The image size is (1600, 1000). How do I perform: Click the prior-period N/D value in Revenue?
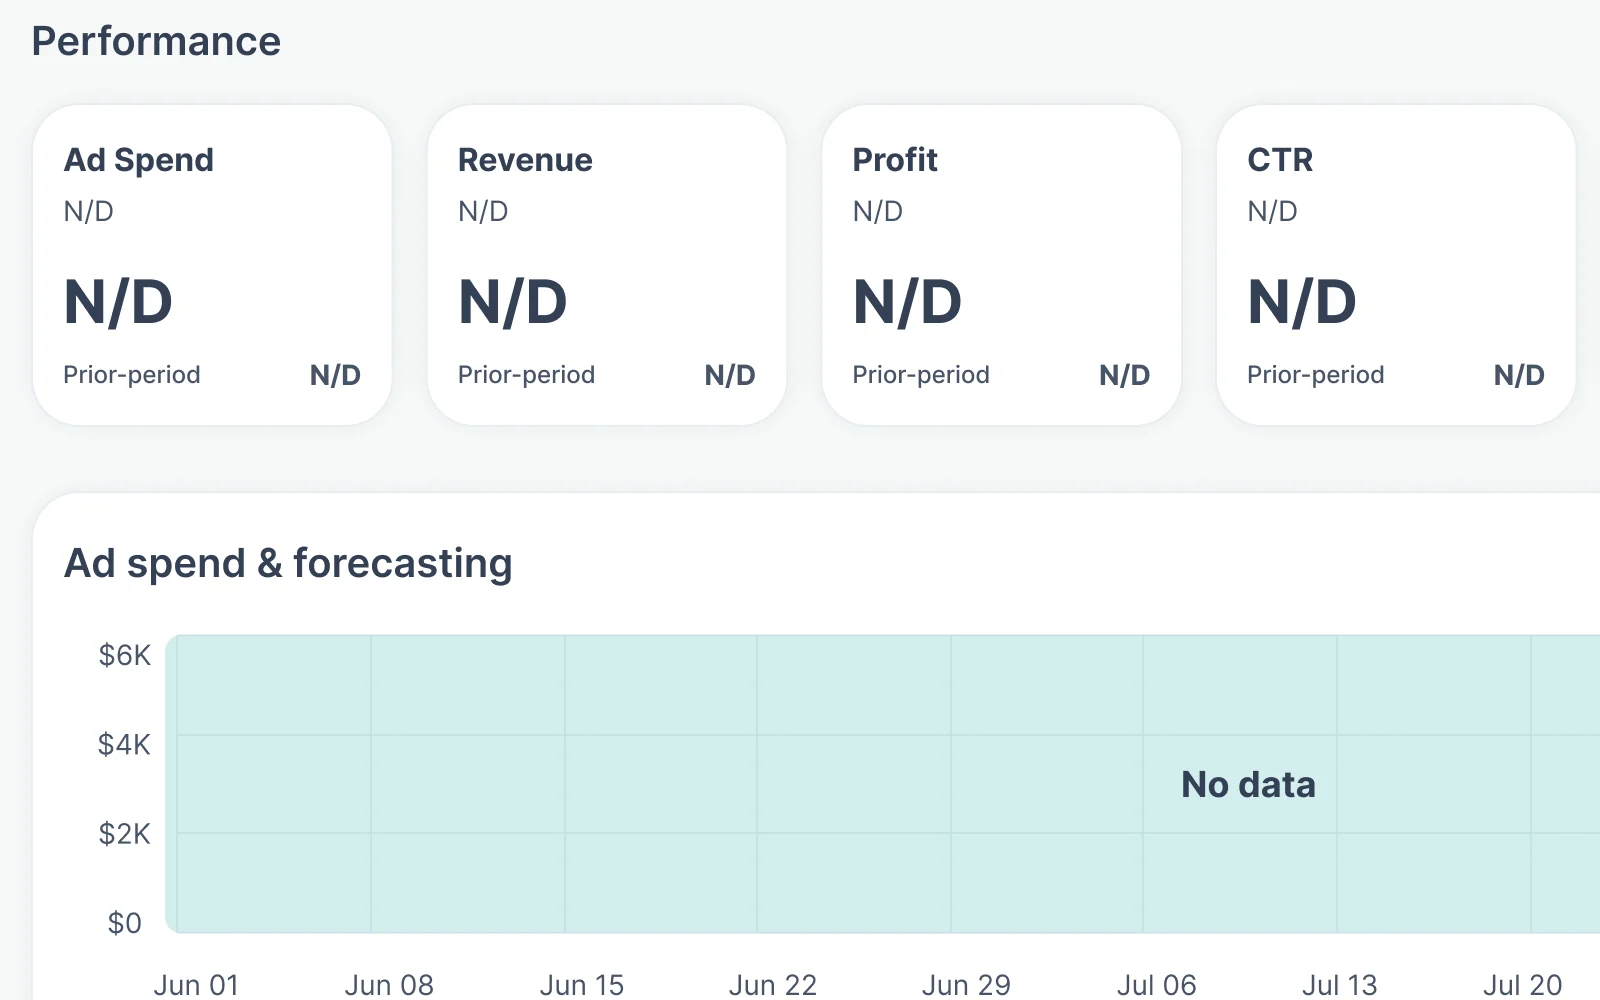[730, 375]
